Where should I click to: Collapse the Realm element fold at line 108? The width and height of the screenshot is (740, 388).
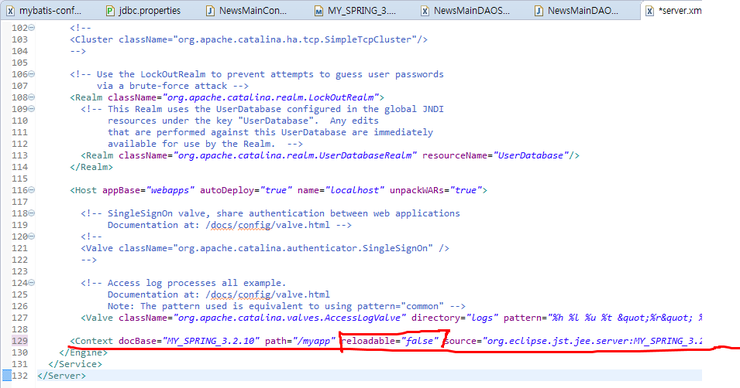[32, 97]
